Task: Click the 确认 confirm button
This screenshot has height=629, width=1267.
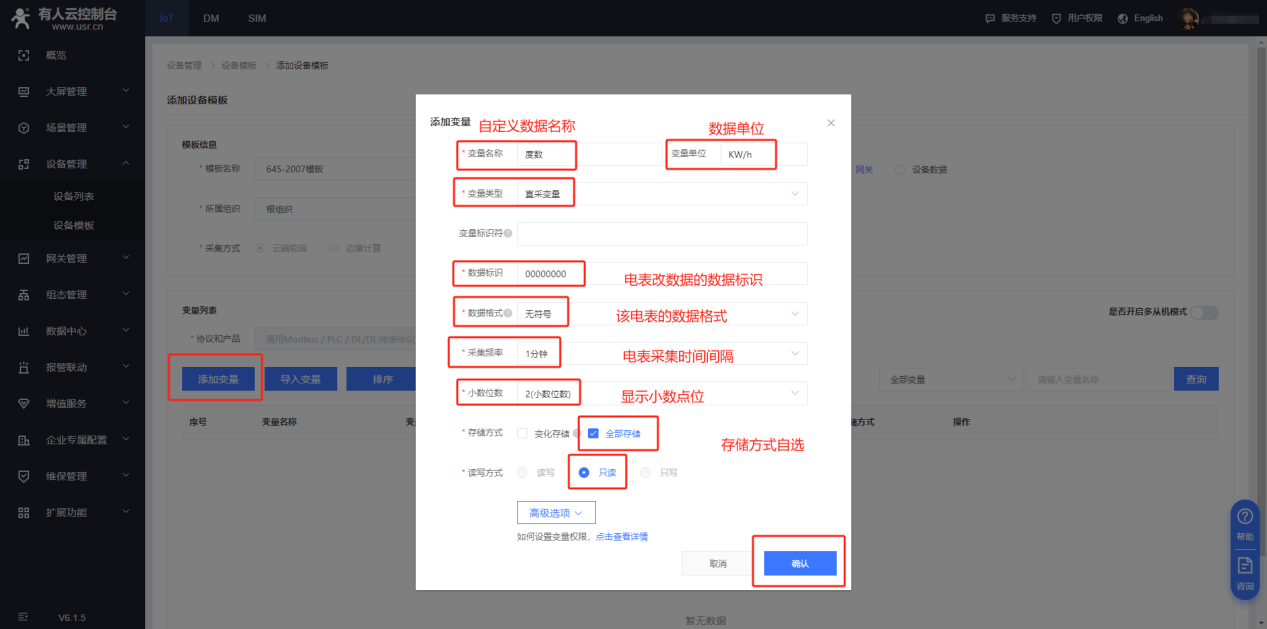Action: (x=800, y=564)
